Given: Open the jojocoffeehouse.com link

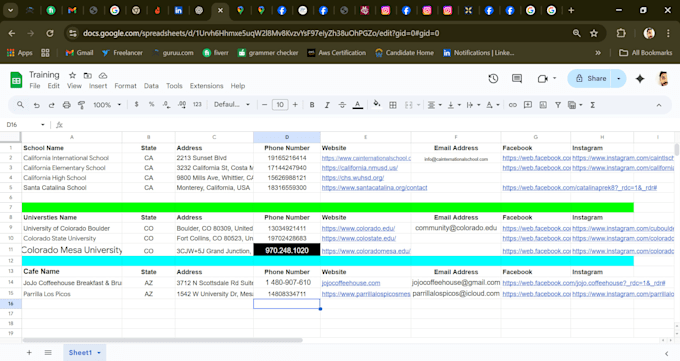Looking at the screenshot, I should [351, 283].
